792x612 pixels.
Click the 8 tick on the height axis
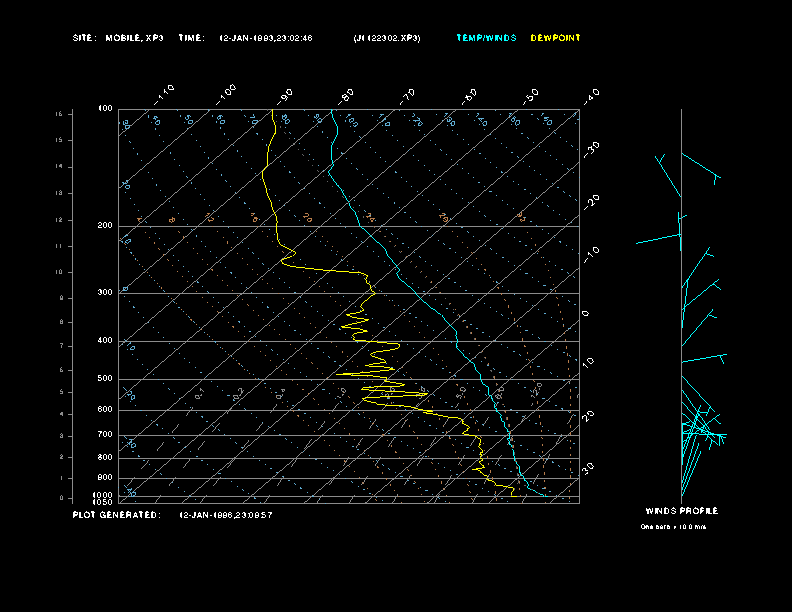62,322
